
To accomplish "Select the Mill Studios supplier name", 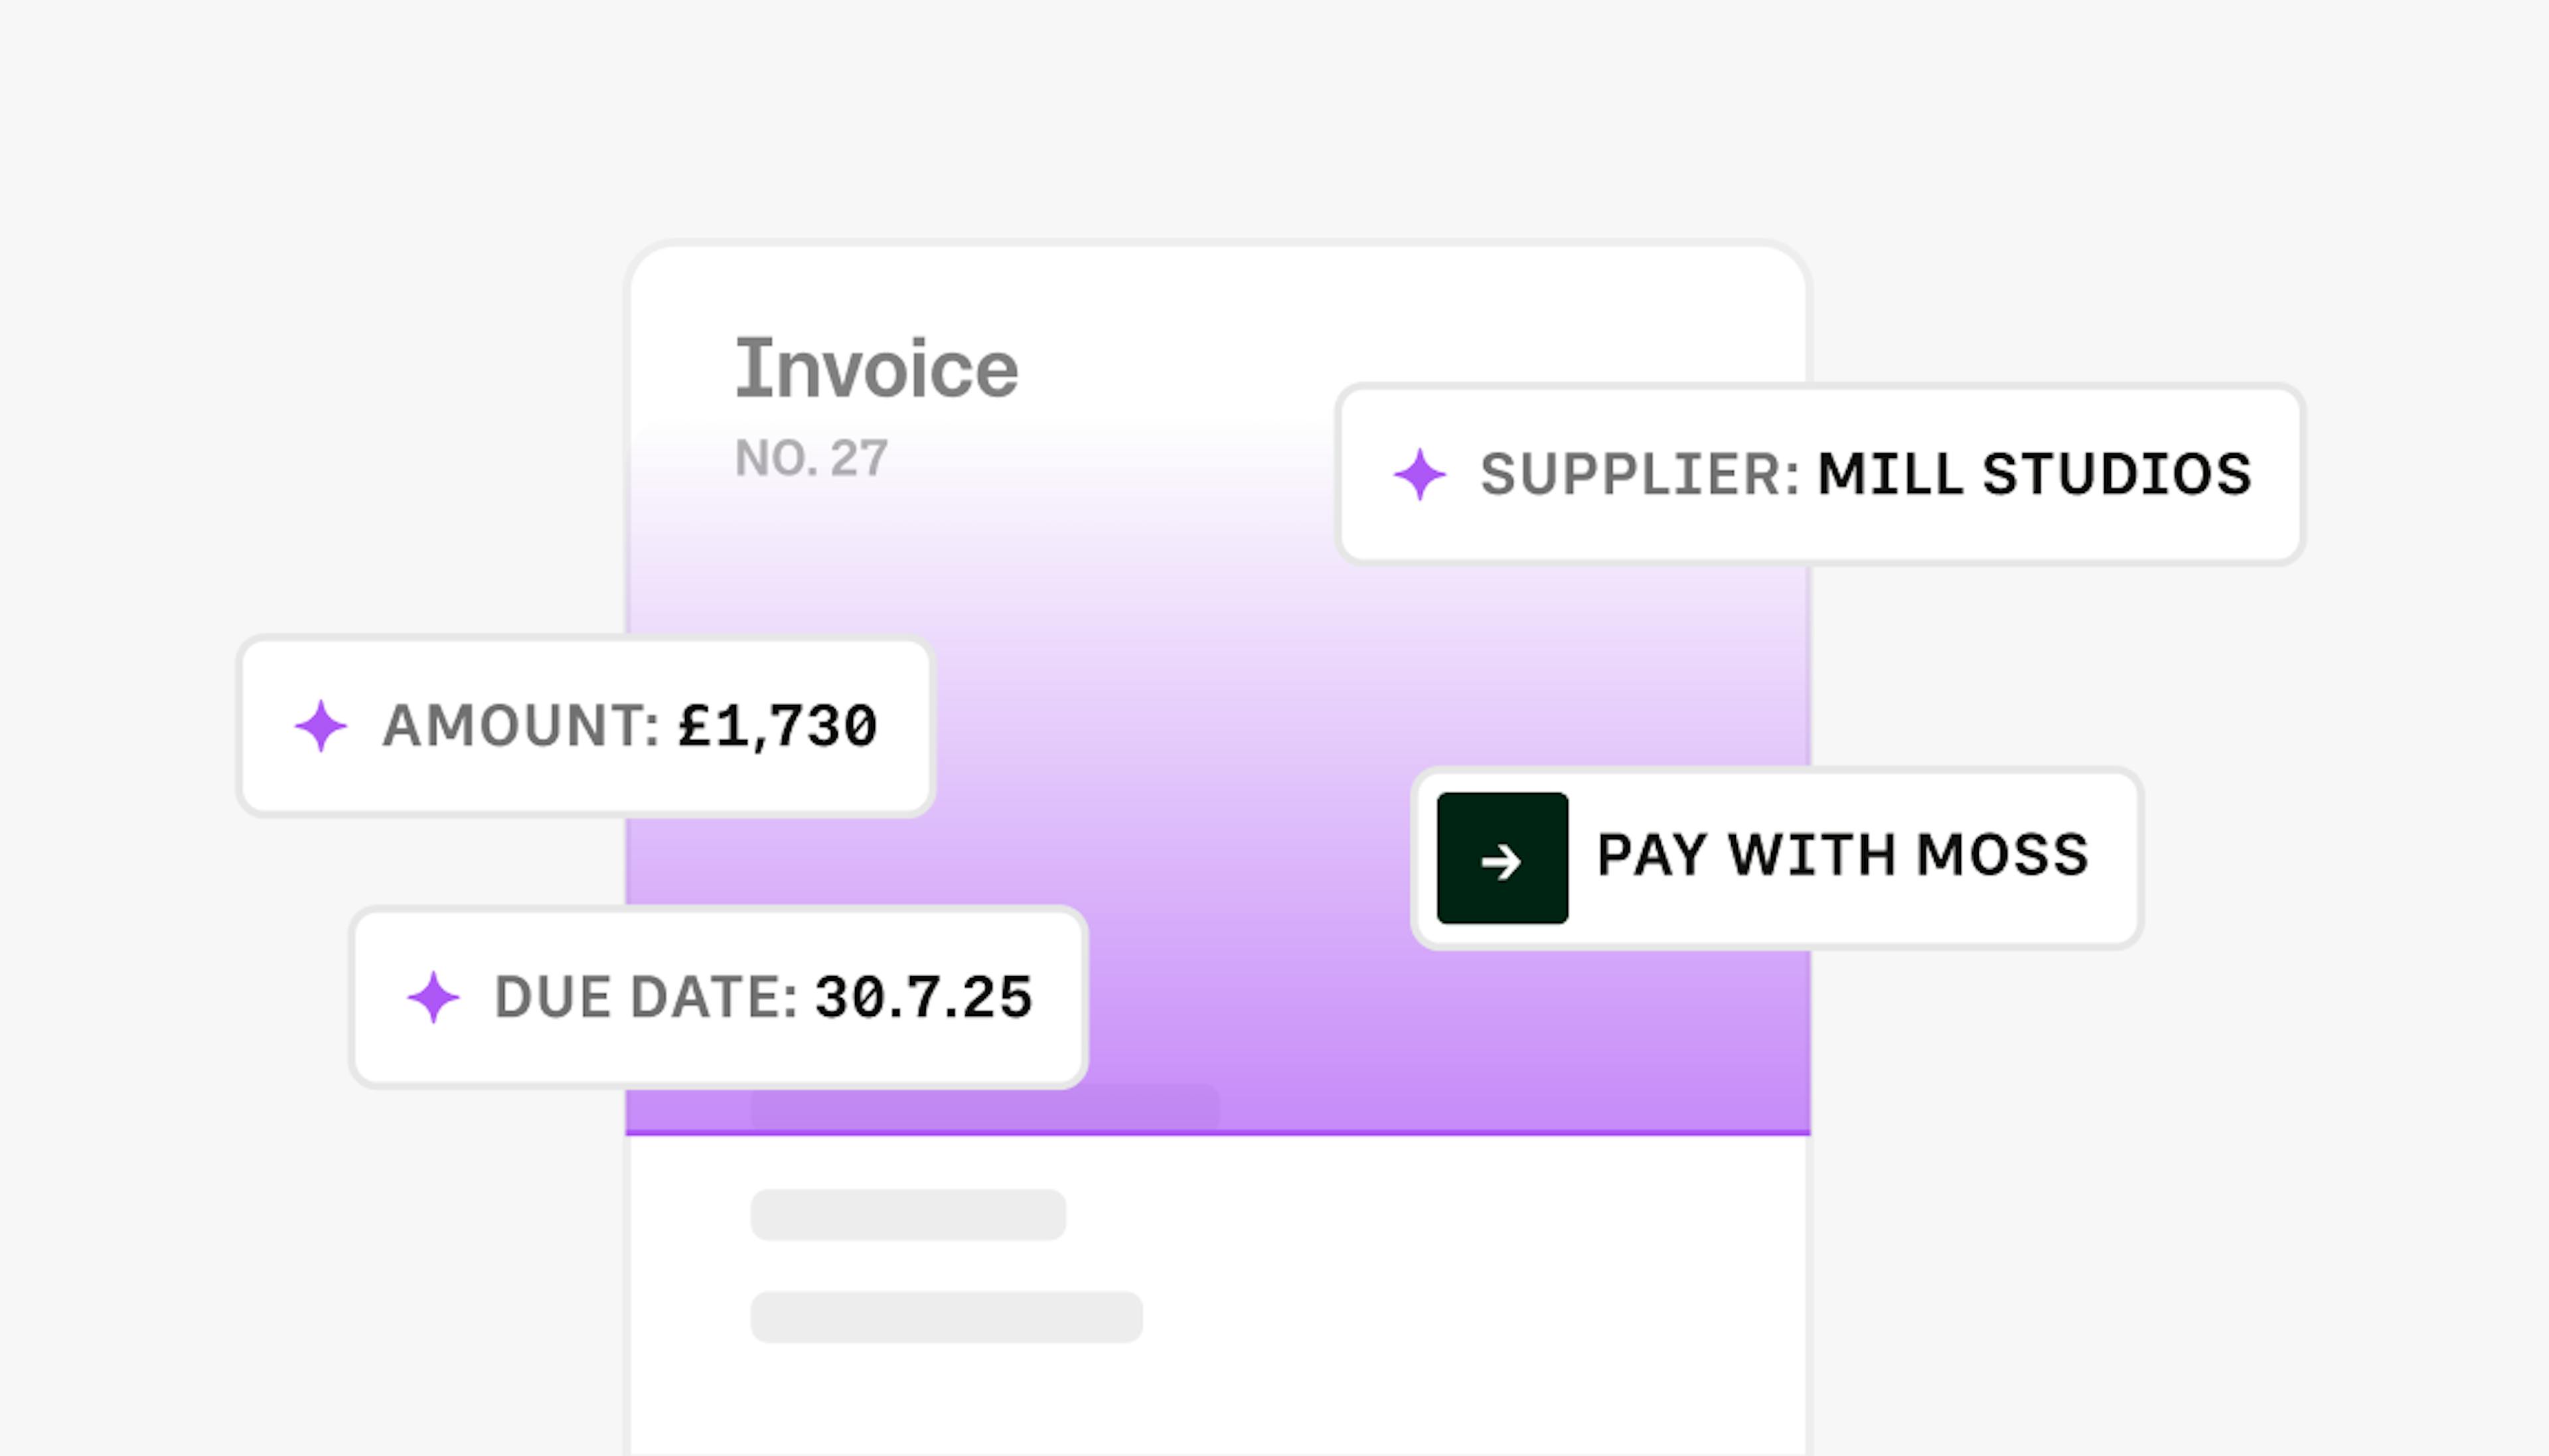I will pos(2034,474).
